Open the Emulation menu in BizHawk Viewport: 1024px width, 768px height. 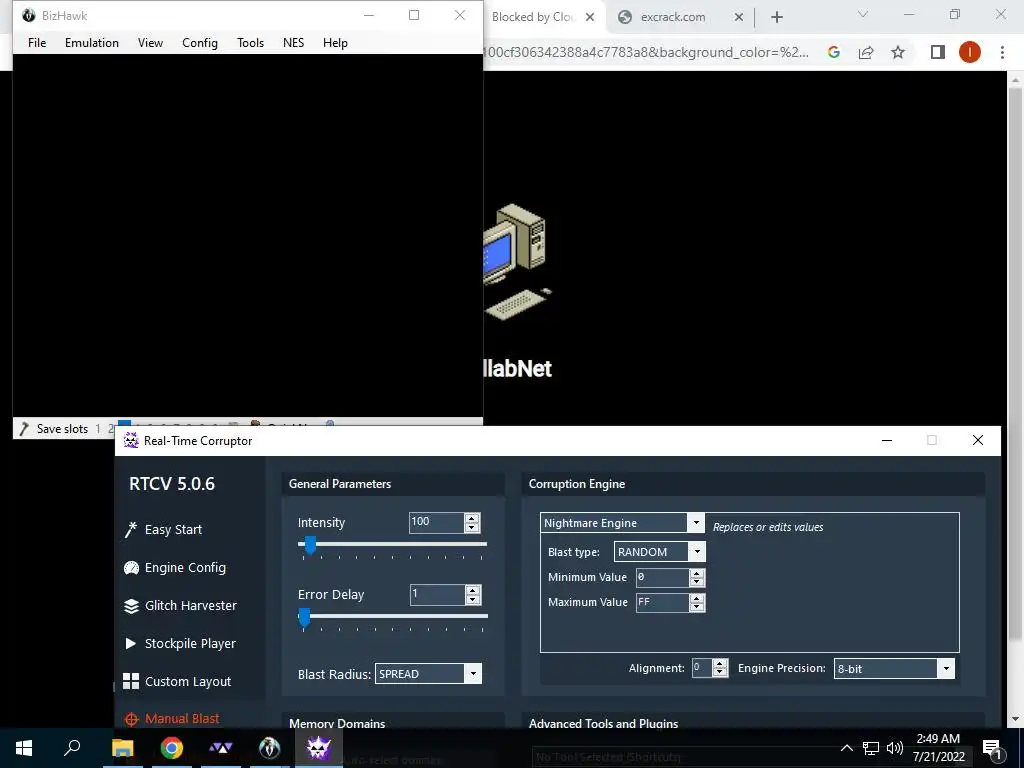(x=91, y=42)
